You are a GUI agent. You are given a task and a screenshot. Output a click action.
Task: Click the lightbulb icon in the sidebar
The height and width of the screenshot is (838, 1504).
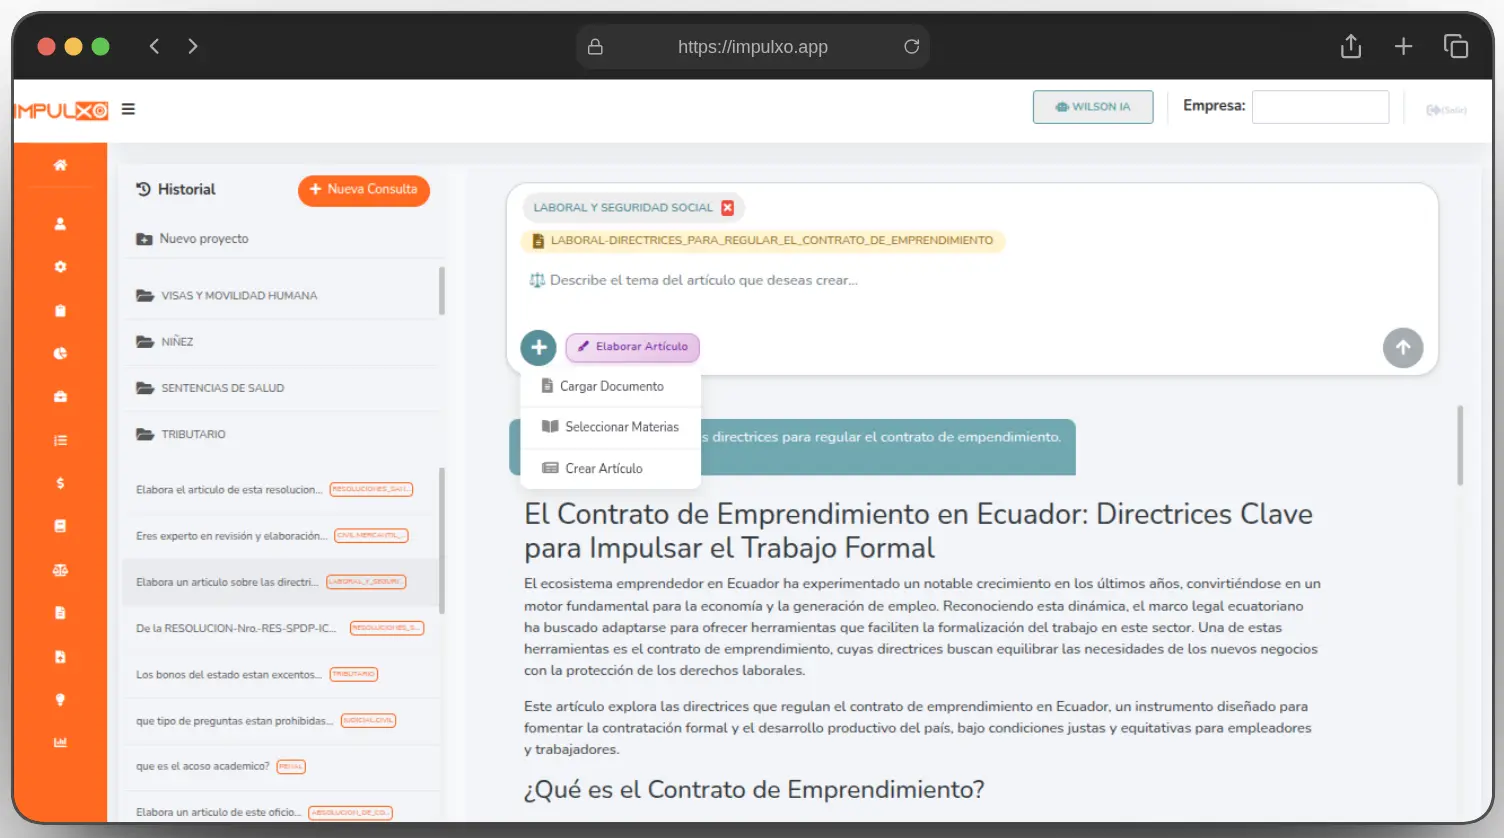point(60,699)
